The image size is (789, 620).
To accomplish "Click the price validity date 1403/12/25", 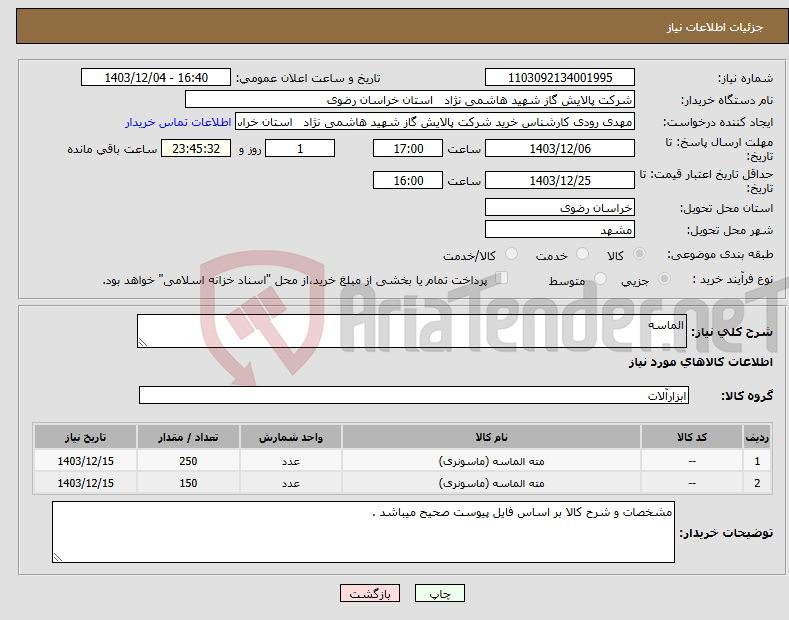I will pos(560,180).
